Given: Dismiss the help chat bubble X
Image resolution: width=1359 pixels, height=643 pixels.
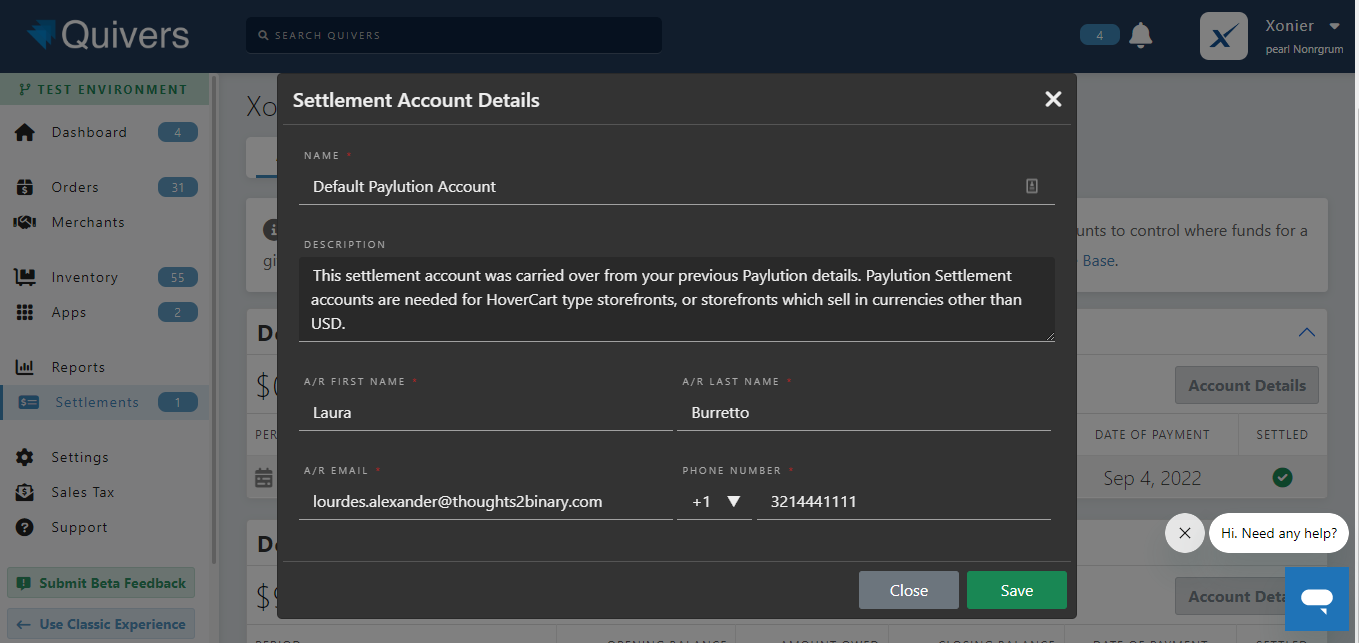Looking at the screenshot, I should 1185,533.
